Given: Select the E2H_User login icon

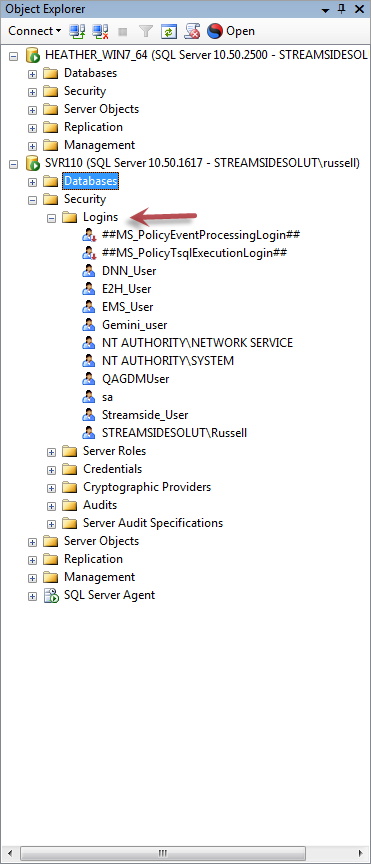Looking at the screenshot, I should click(x=89, y=289).
